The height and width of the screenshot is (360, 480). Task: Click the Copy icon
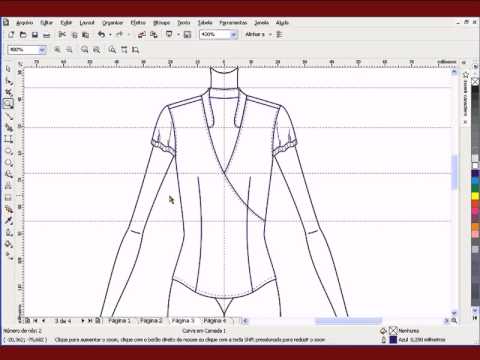tap(74, 35)
